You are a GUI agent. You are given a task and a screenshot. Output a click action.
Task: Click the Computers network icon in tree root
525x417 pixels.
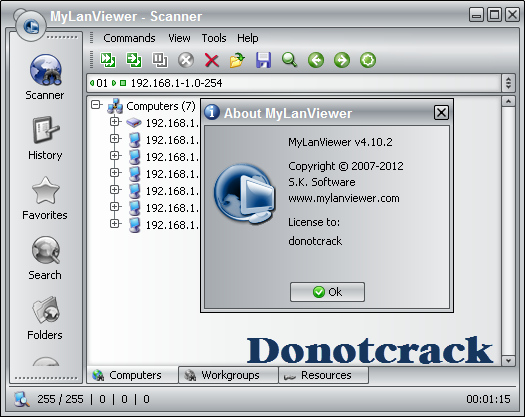(x=115, y=106)
